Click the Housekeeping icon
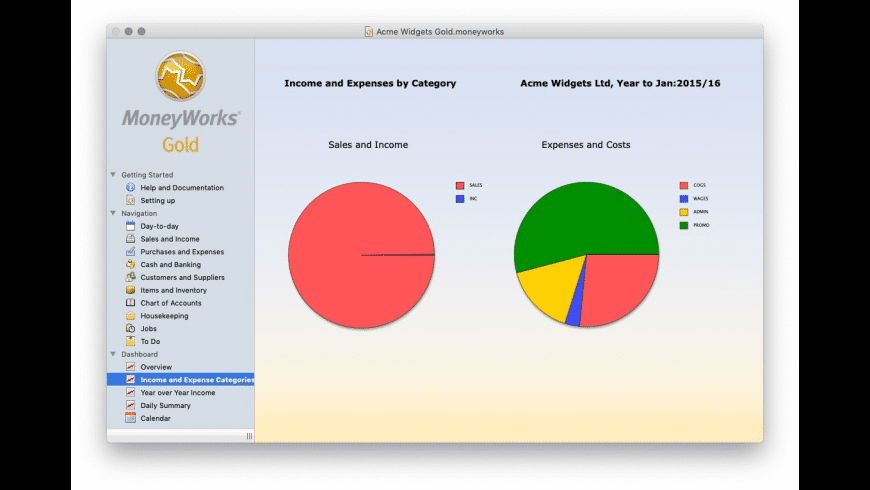870x490 pixels. pos(130,316)
